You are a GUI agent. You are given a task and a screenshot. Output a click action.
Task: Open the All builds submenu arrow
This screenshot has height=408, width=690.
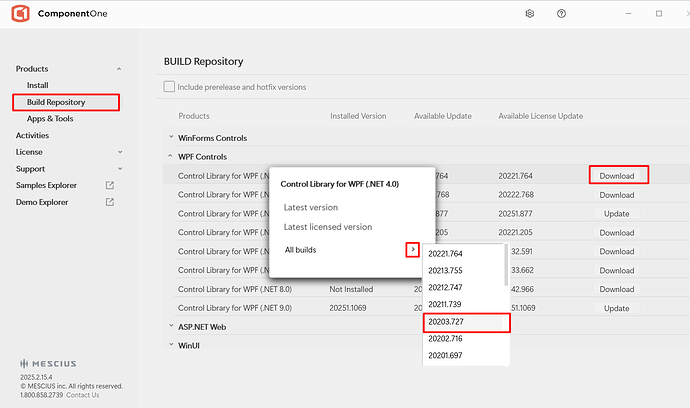click(413, 250)
